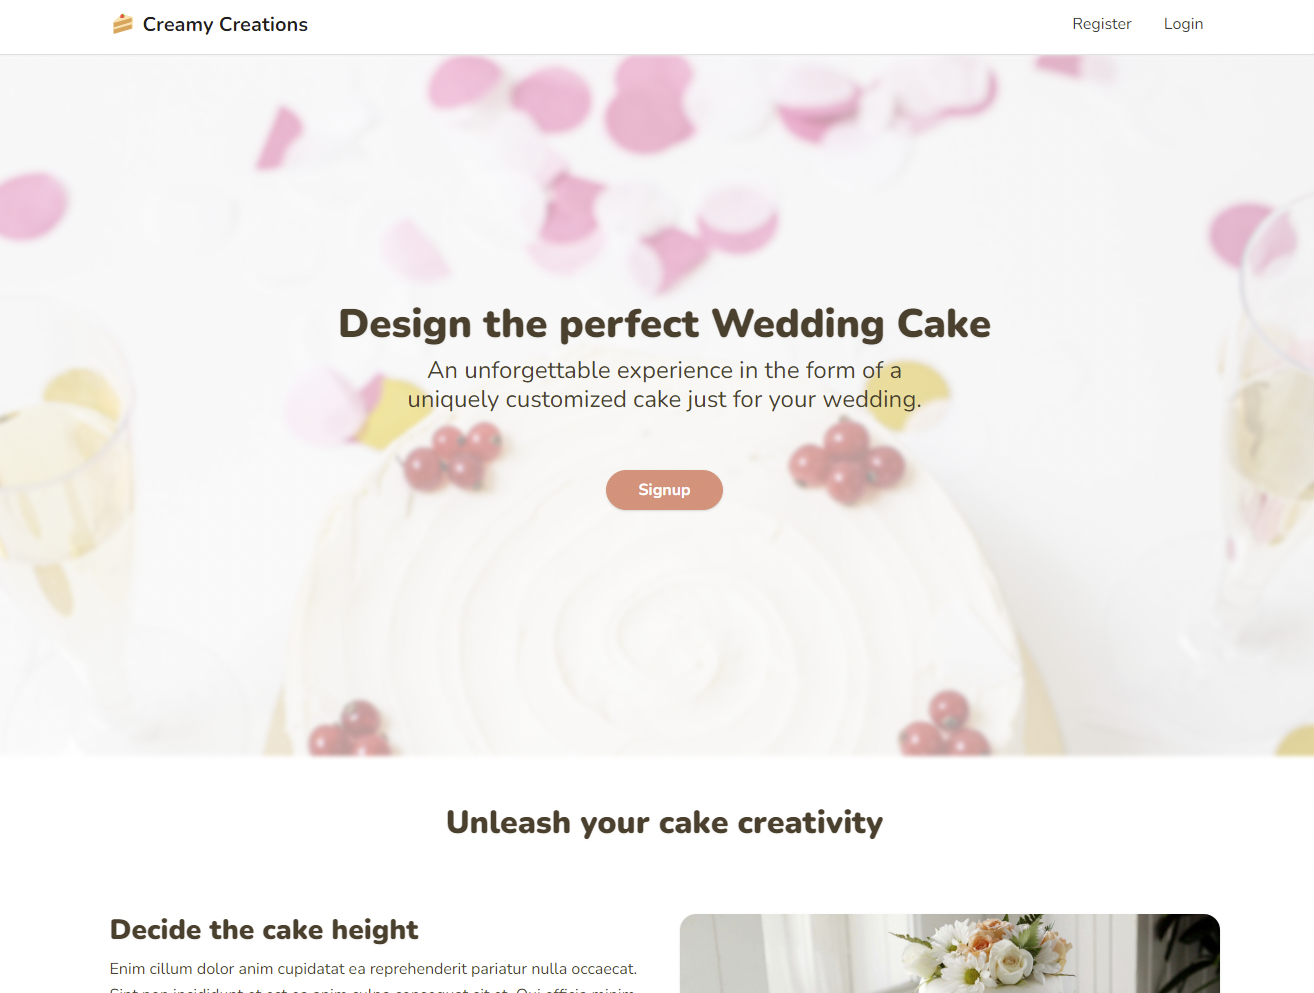Click the 'Decide the cake height' heading

tap(264, 930)
